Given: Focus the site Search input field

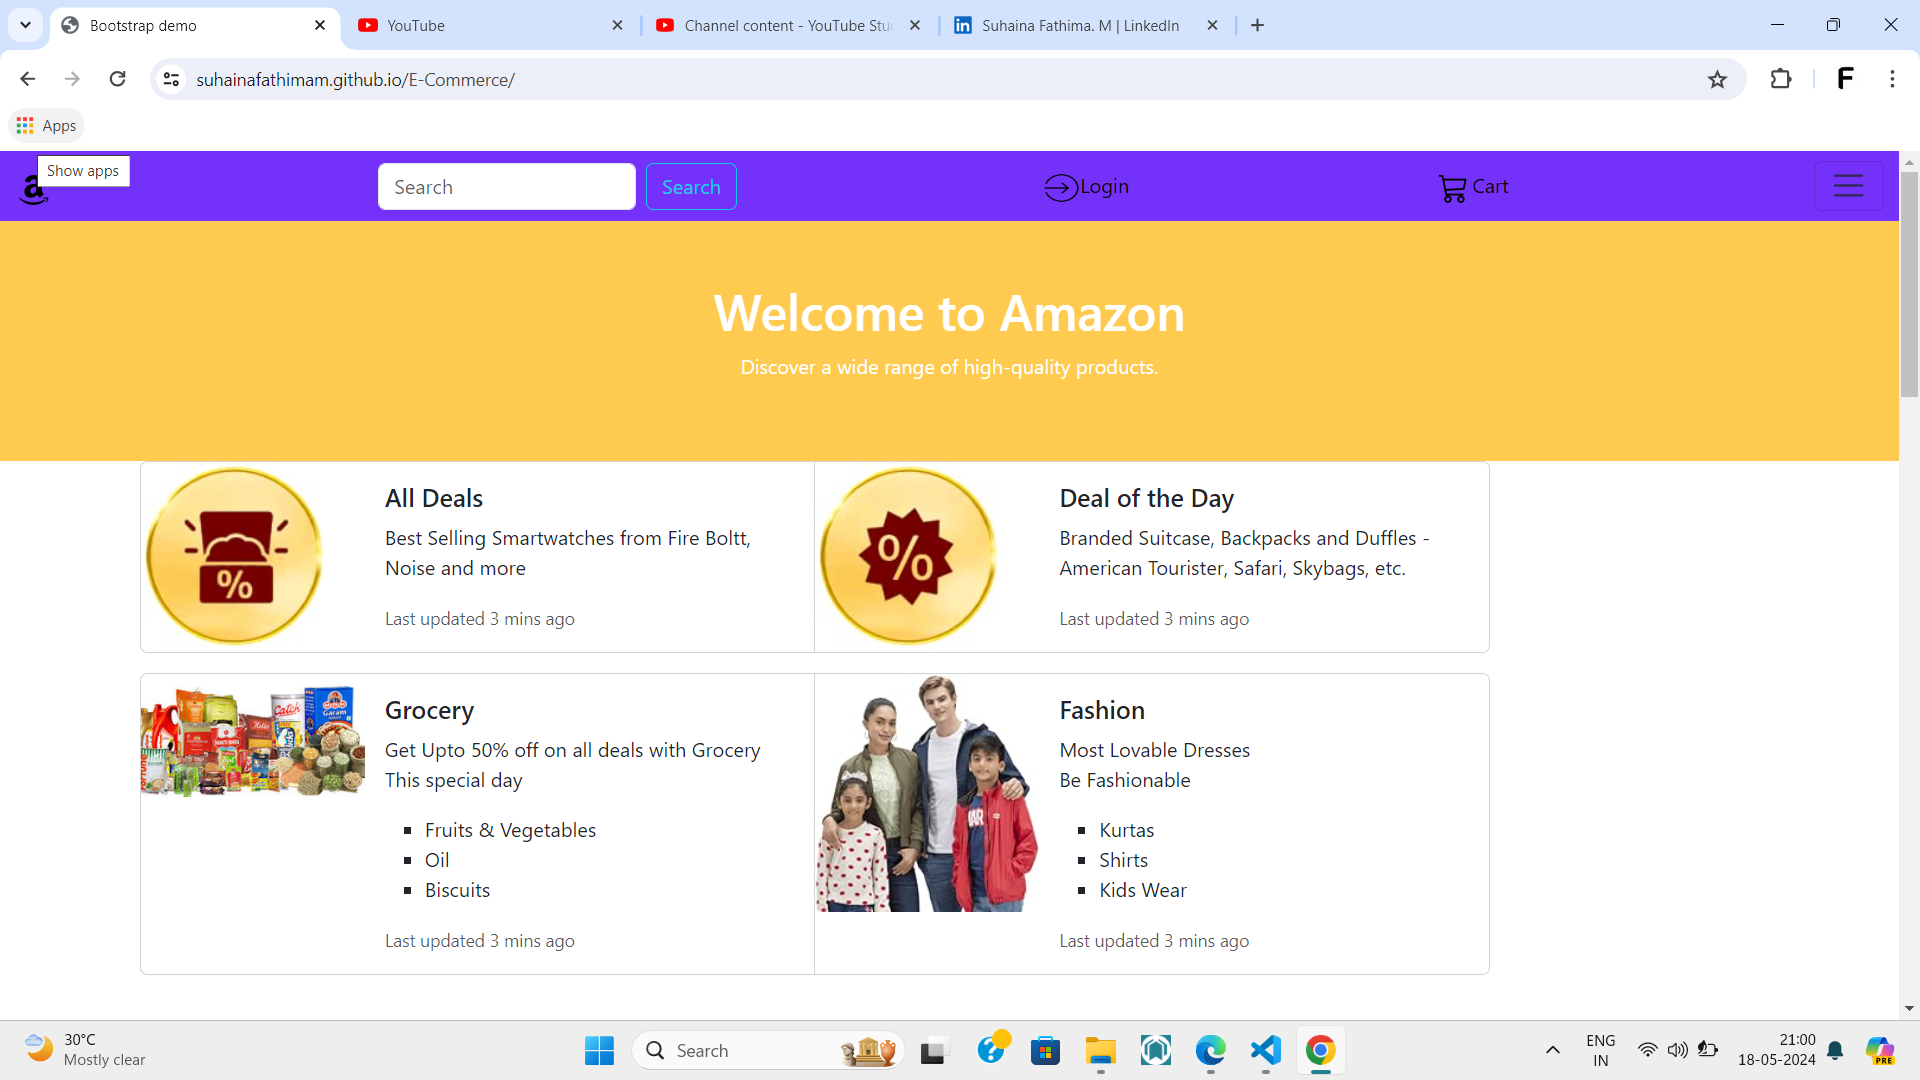Looking at the screenshot, I should tap(506, 187).
